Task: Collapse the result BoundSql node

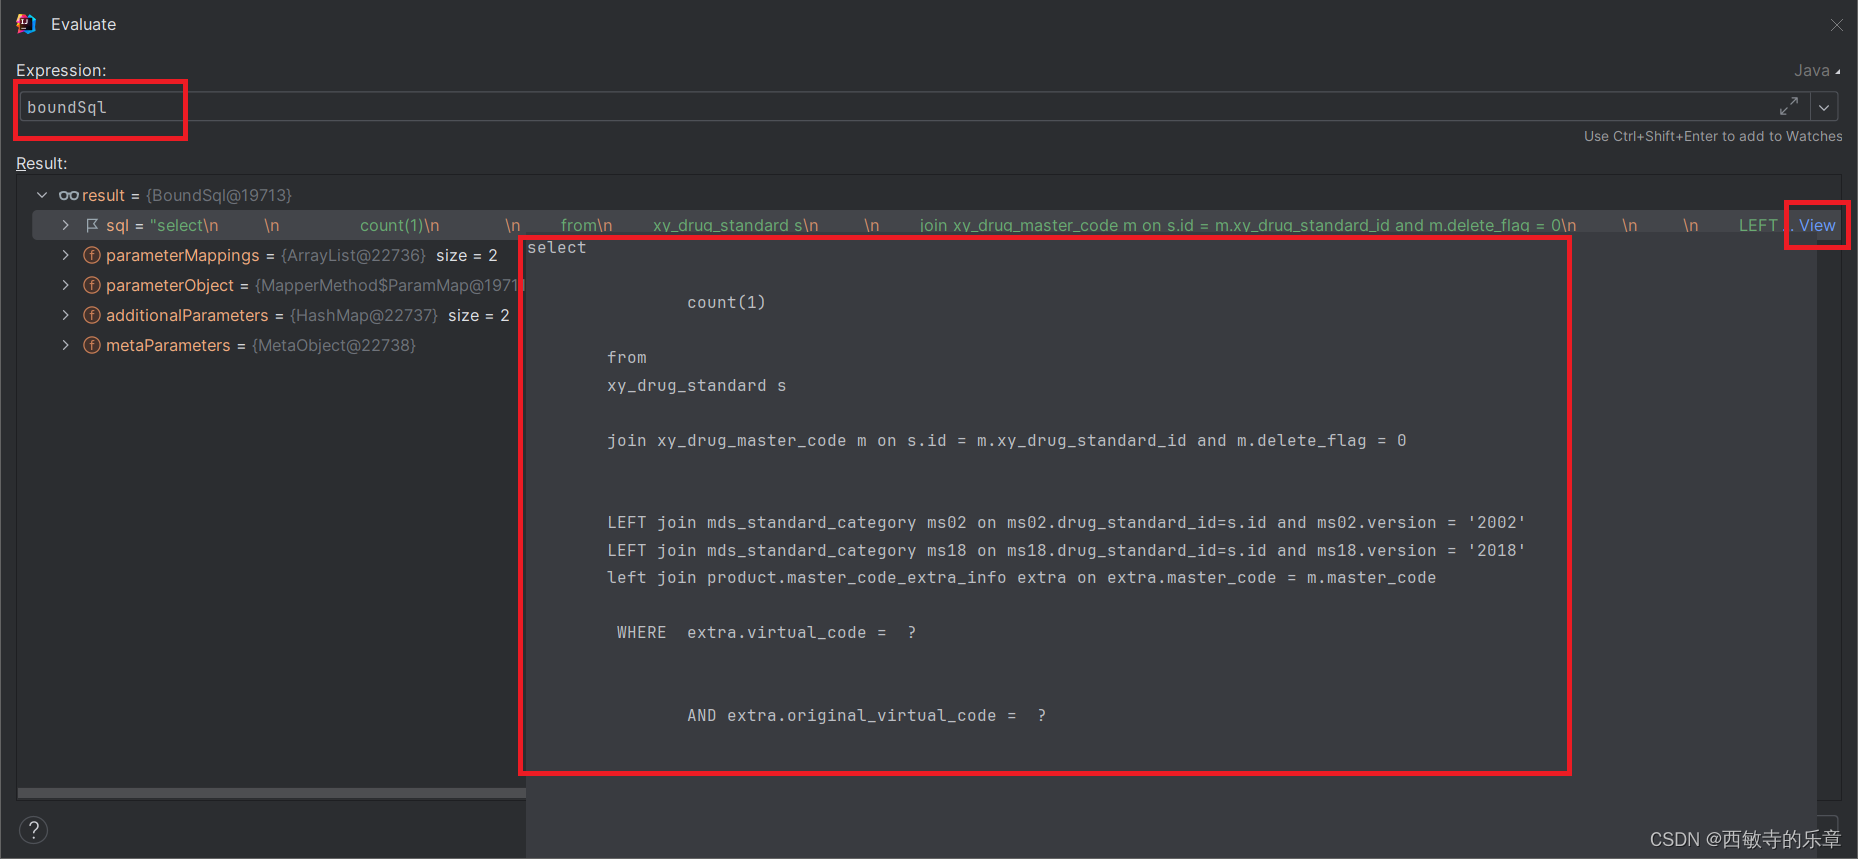Action: pyautogui.click(x=42, y=195)
